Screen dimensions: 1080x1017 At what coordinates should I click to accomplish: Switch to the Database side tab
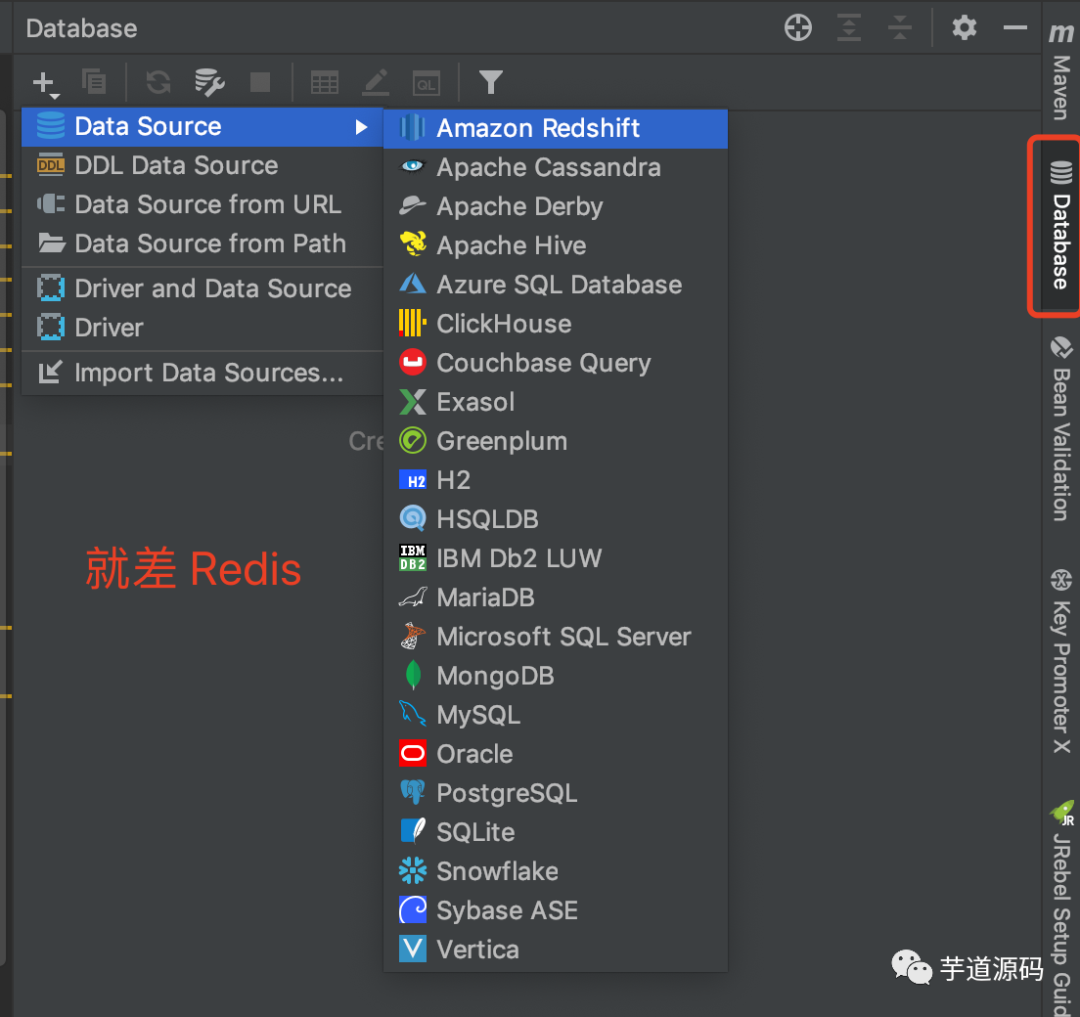point(1061,226)
